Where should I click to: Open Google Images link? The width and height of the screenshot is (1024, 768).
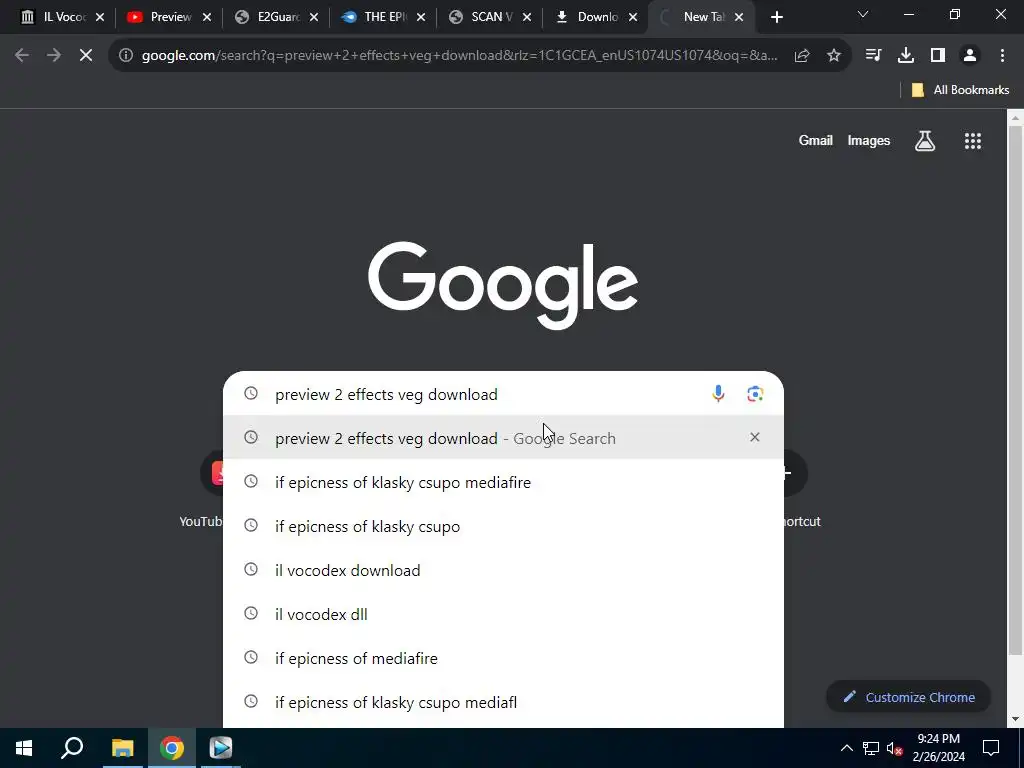coord(869,140)
